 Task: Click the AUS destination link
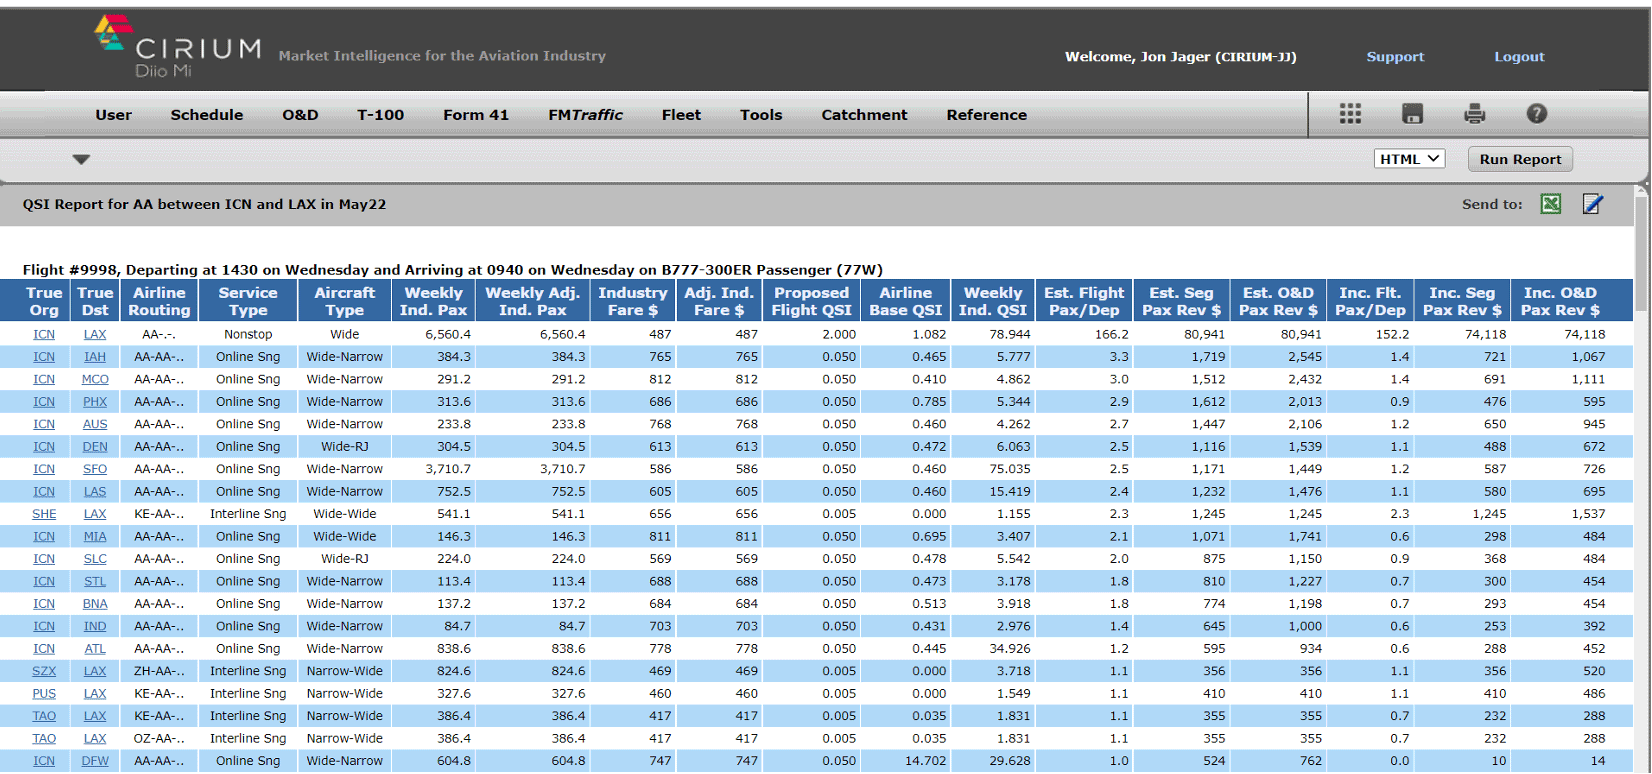pos(95,424)
